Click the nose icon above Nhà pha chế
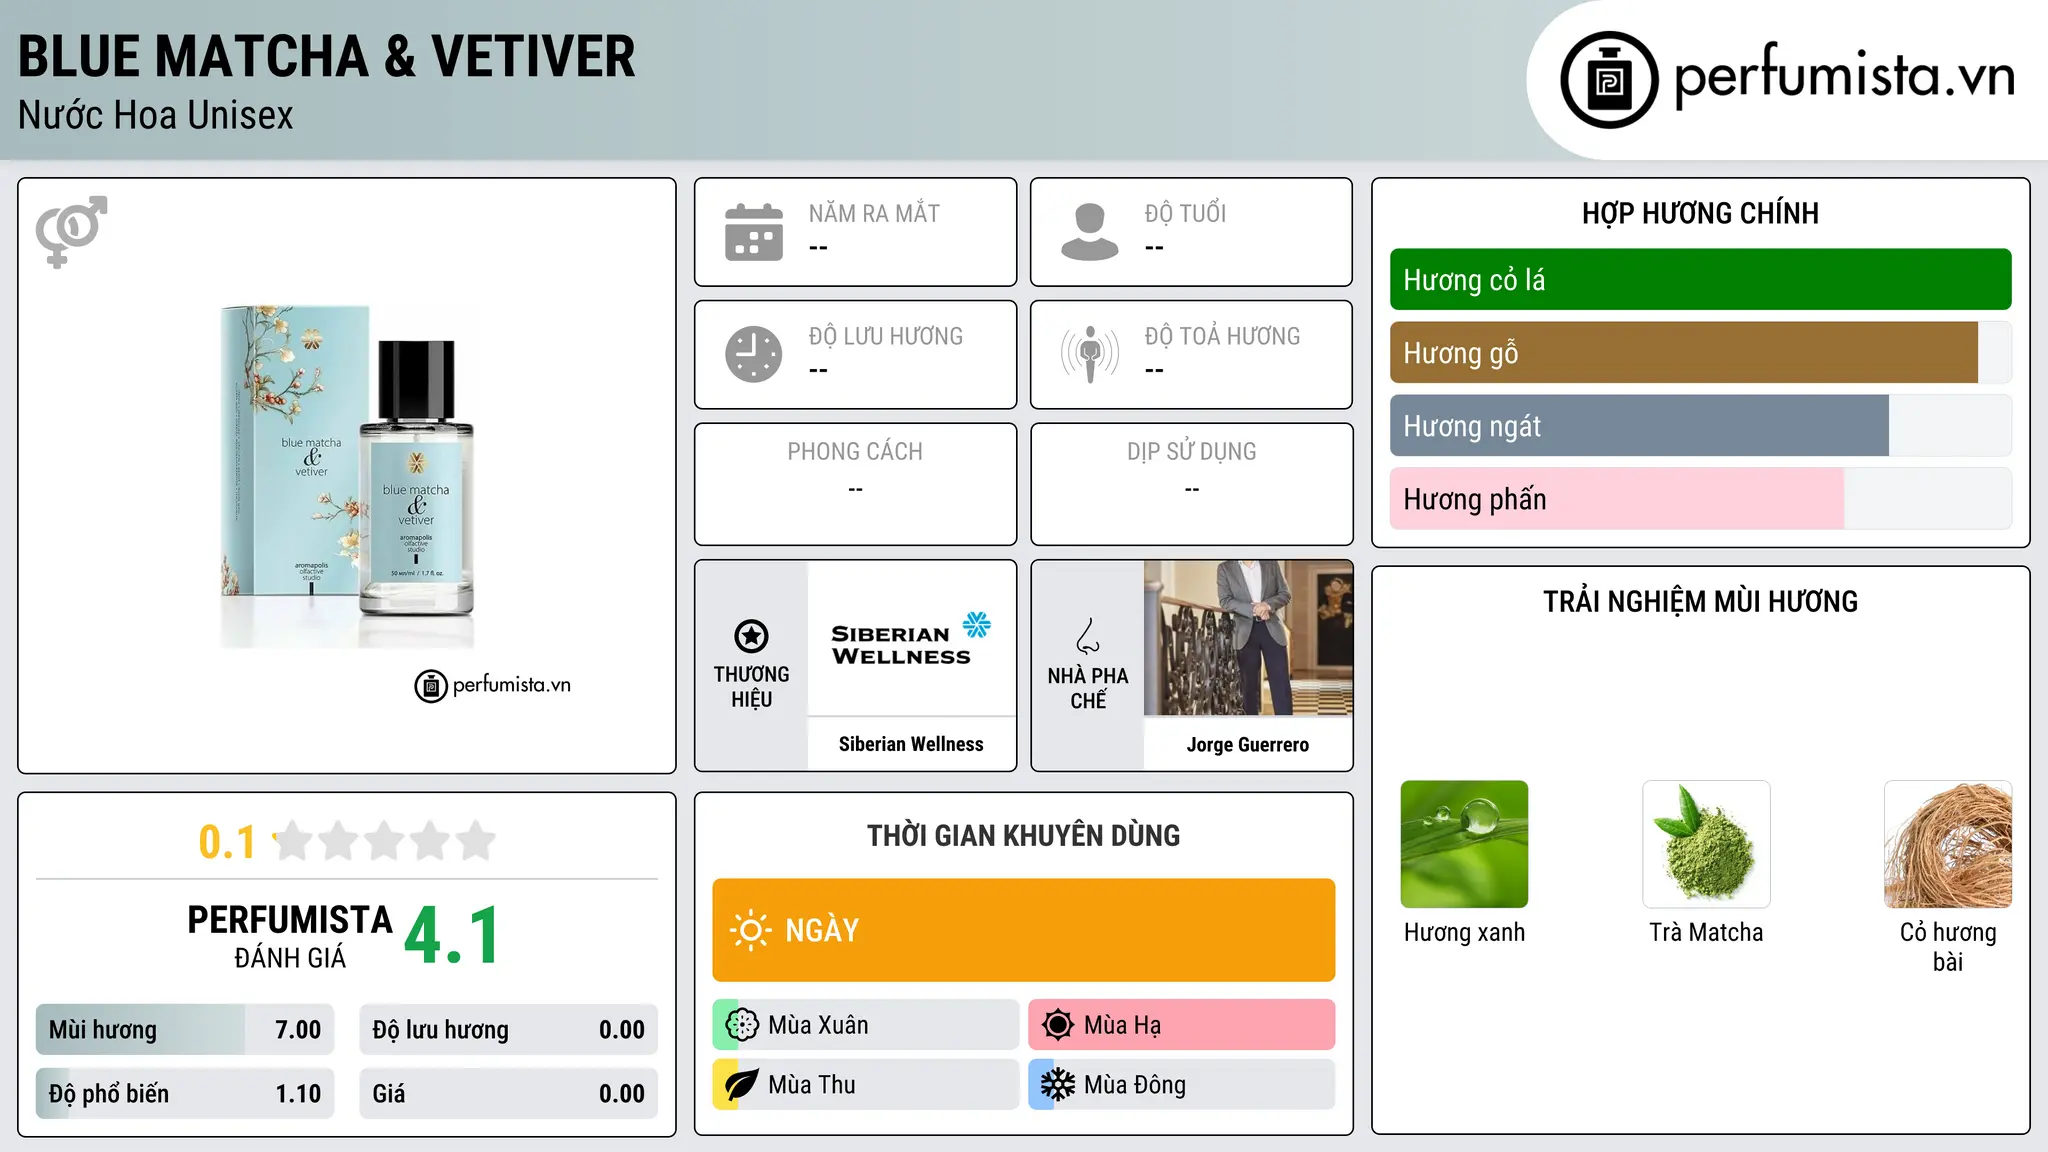2048x1152 pixels. (x=1088, y=636)
